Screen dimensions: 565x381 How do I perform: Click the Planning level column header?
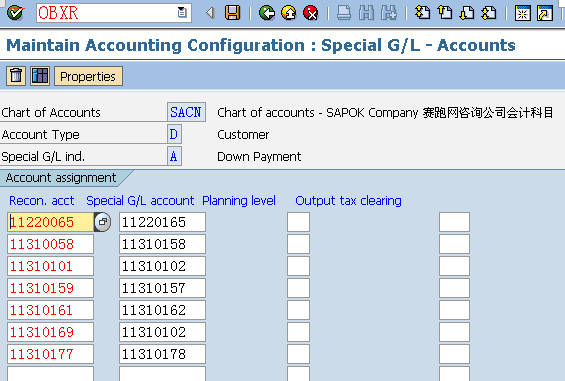[239, 201]
